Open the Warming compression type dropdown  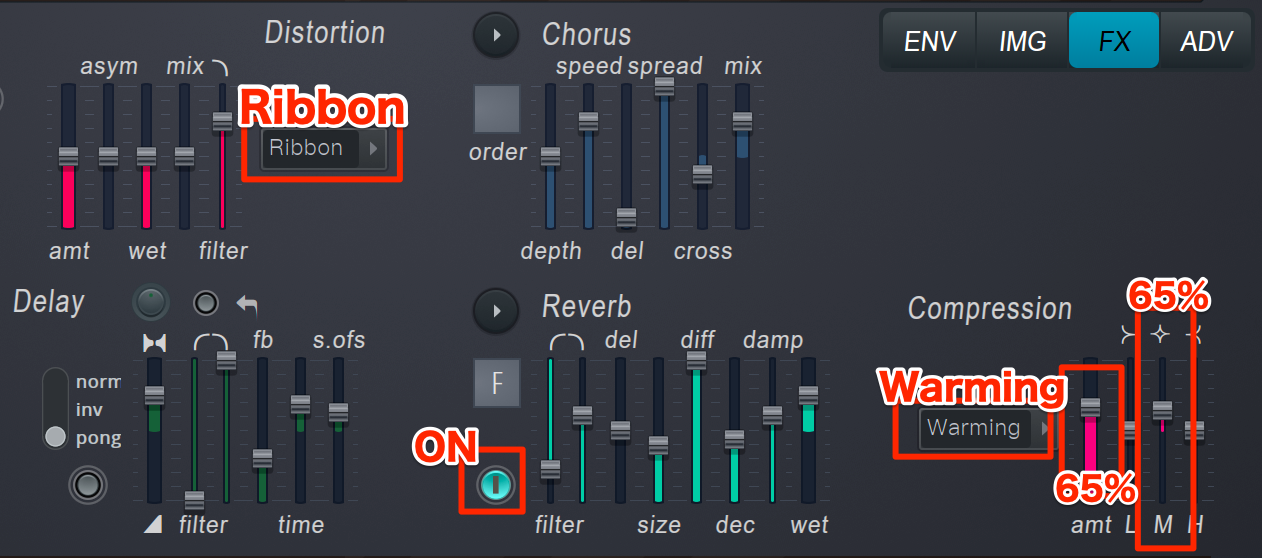984,428
